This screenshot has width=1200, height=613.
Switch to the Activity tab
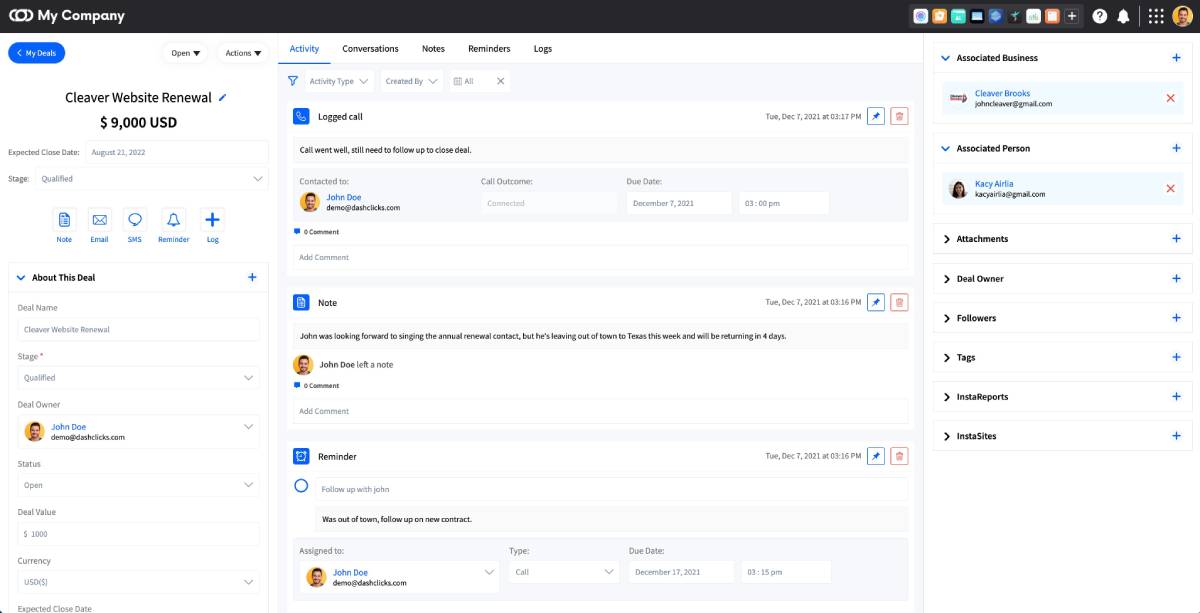pyautogui.click(x=304, y=48)
